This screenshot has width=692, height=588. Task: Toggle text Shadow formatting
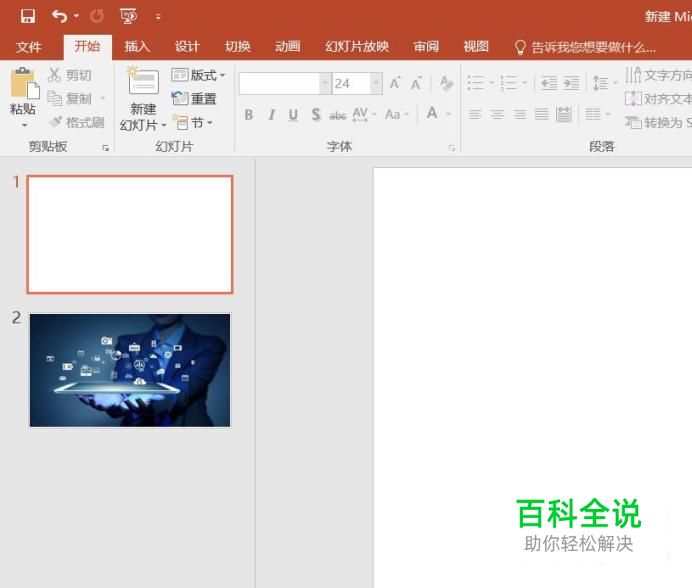(x=316, y=115)
